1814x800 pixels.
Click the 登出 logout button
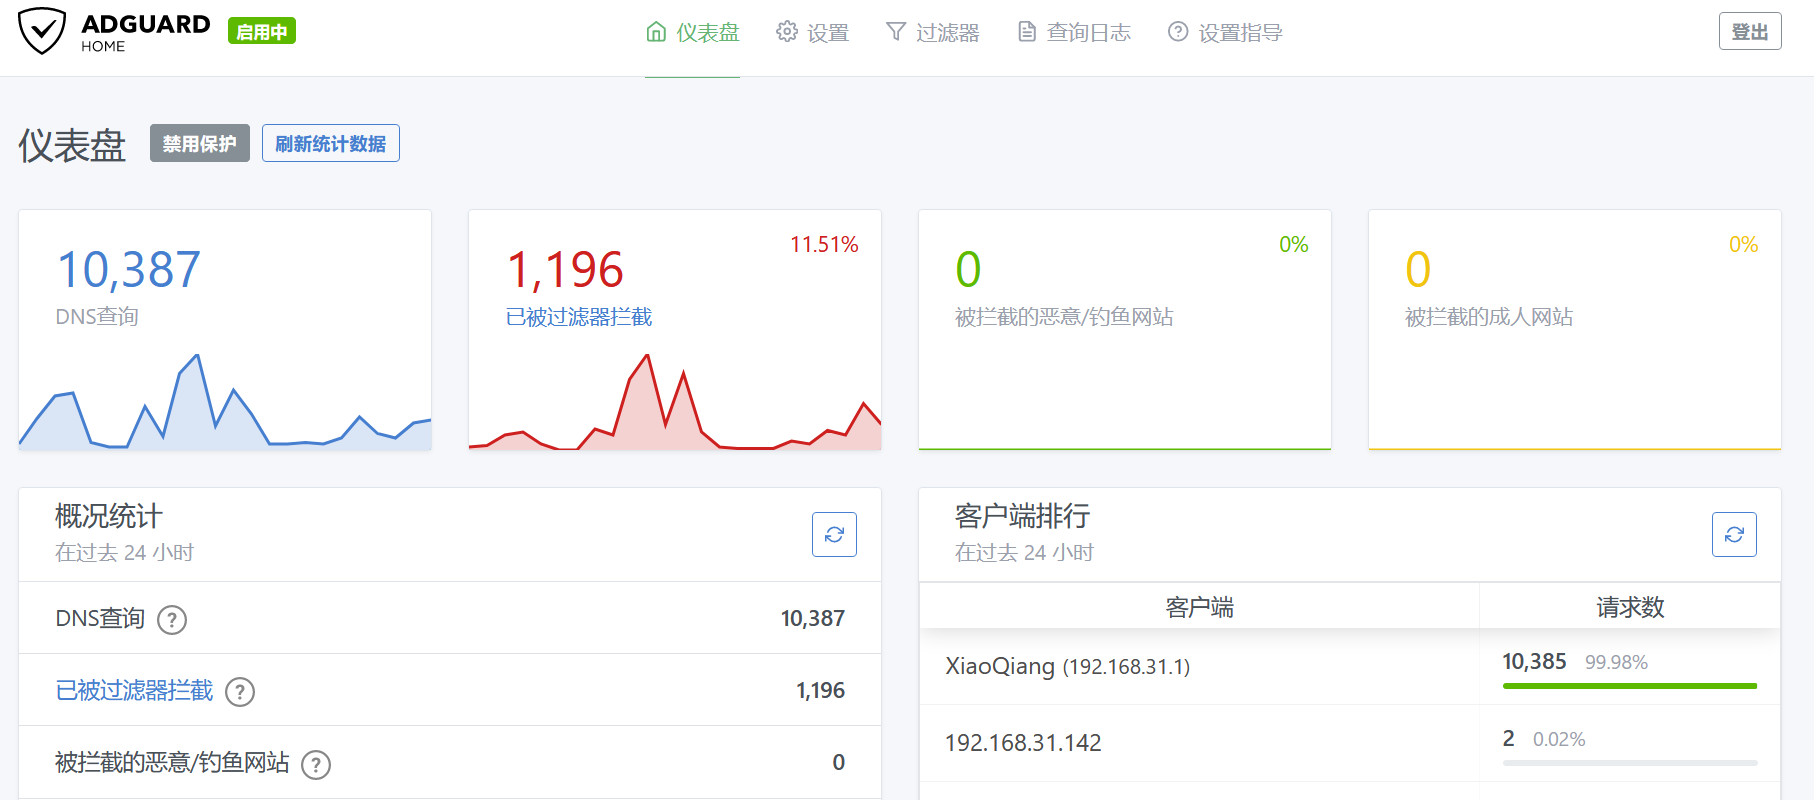pos(1750,32)
